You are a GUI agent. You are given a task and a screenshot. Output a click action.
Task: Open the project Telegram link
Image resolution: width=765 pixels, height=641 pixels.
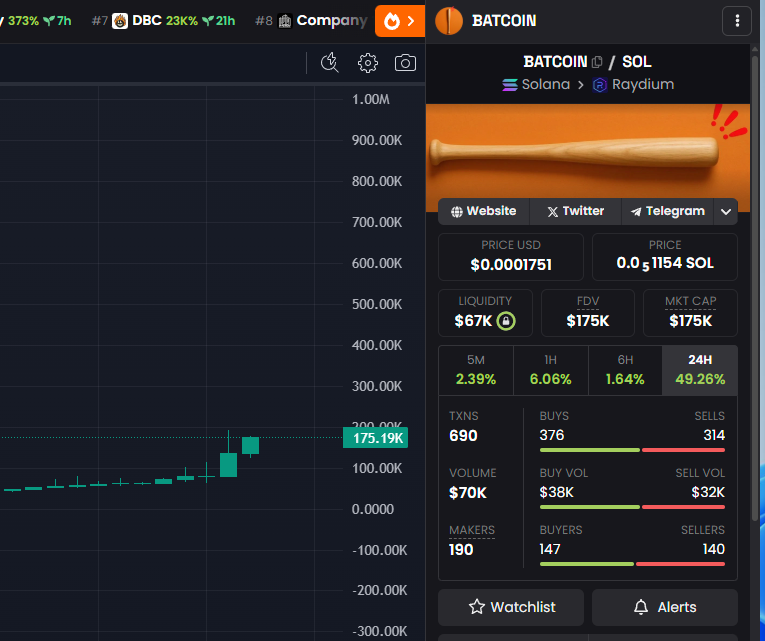pyautogui.click(x=667, y=211)
